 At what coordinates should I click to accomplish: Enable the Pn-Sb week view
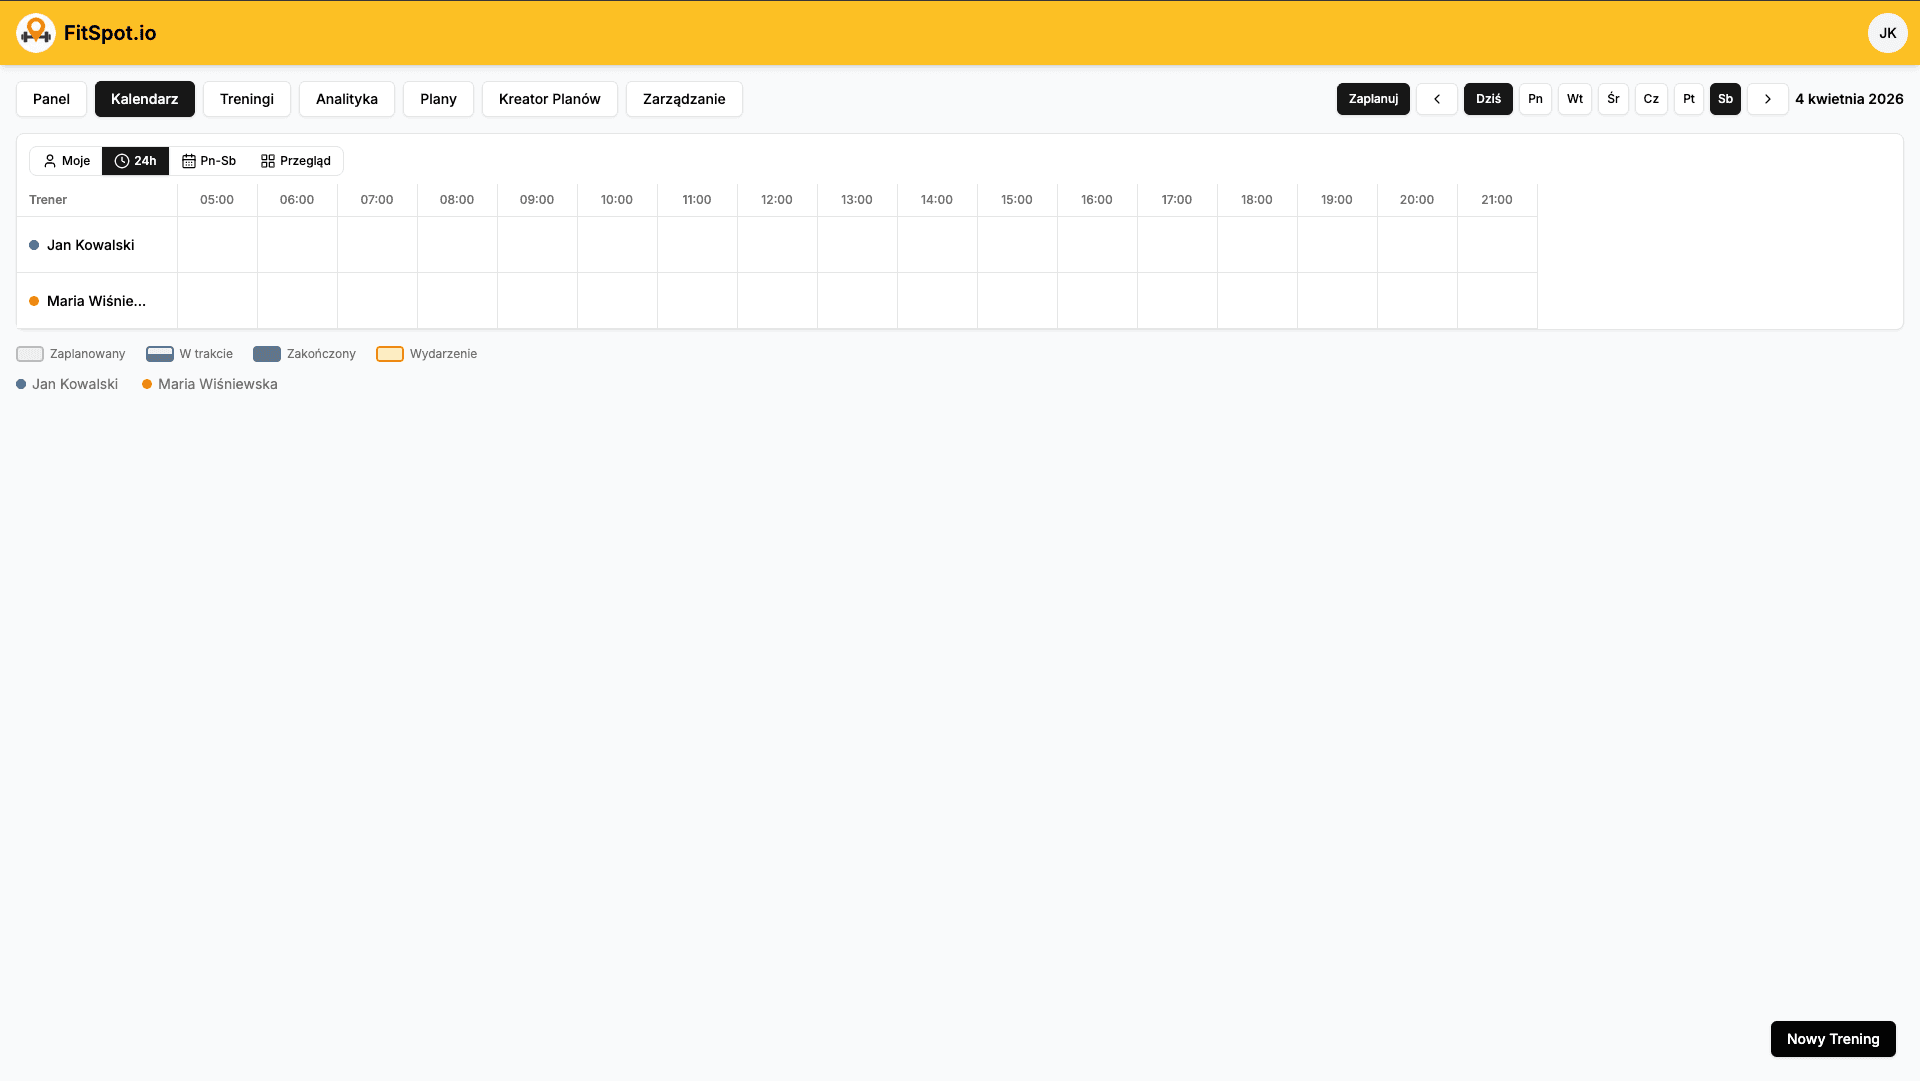pos(209,160)
